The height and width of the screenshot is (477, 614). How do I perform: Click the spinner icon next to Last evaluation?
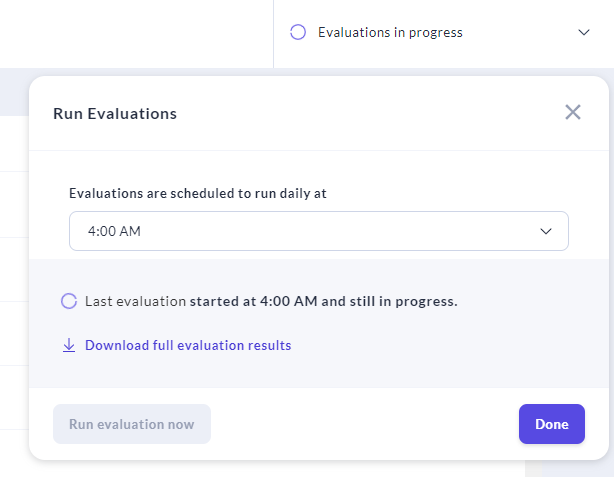pyautogui.click(x=69, y=301)
